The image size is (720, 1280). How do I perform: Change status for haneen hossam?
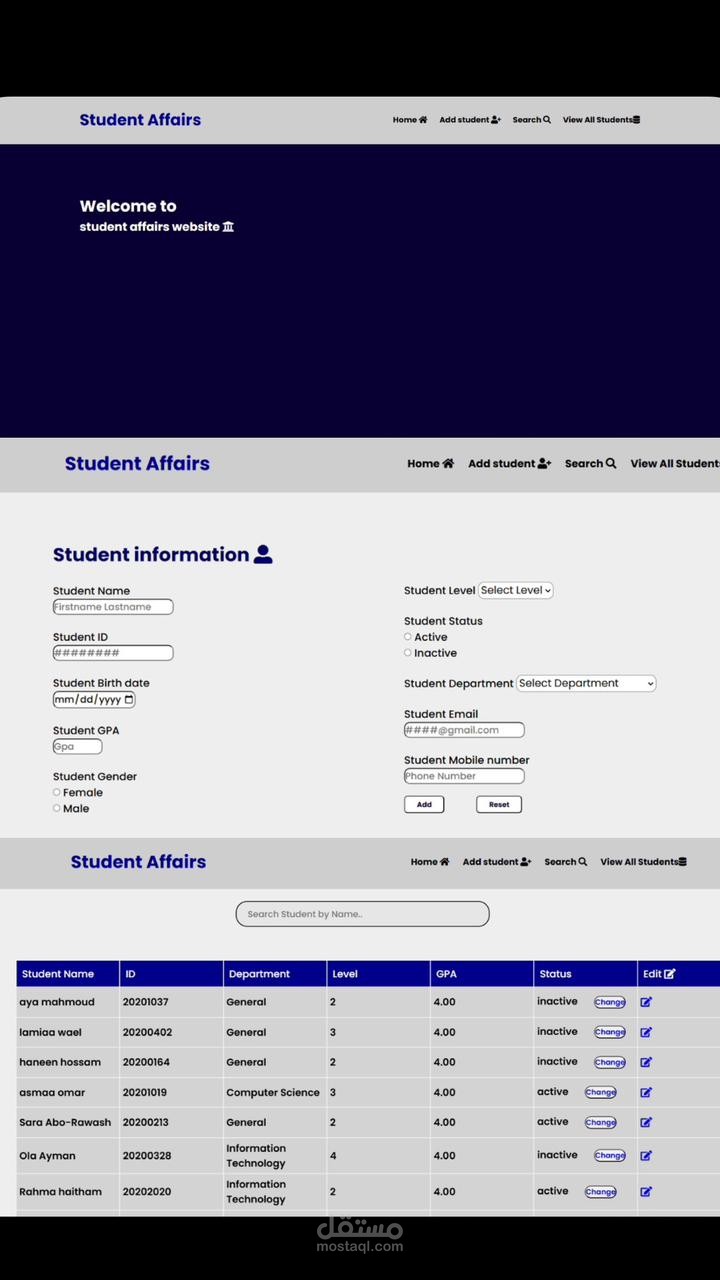pyautogui.click(x=610, y=1062)
